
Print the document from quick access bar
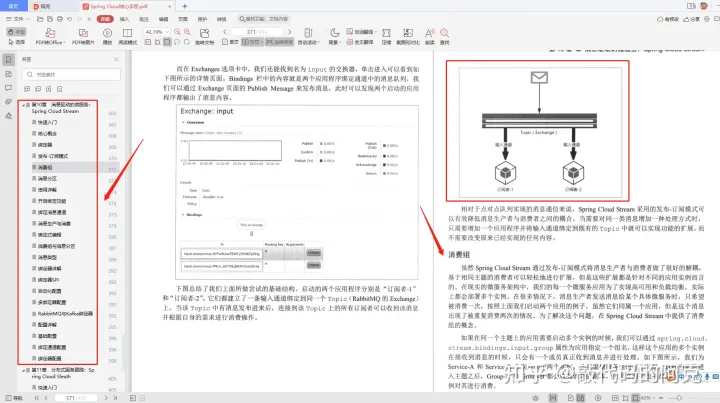pos(60,19)
